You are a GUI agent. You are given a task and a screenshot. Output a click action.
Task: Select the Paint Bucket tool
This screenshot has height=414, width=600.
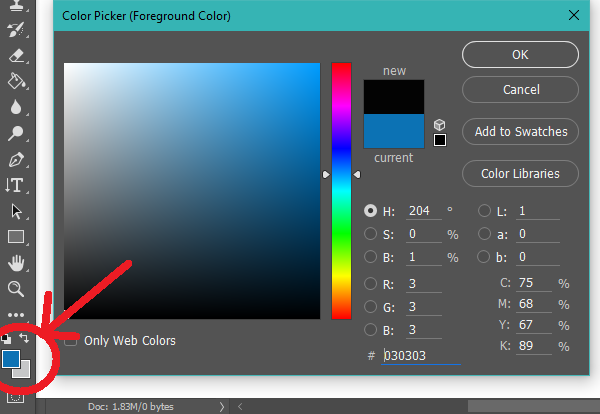16,81
